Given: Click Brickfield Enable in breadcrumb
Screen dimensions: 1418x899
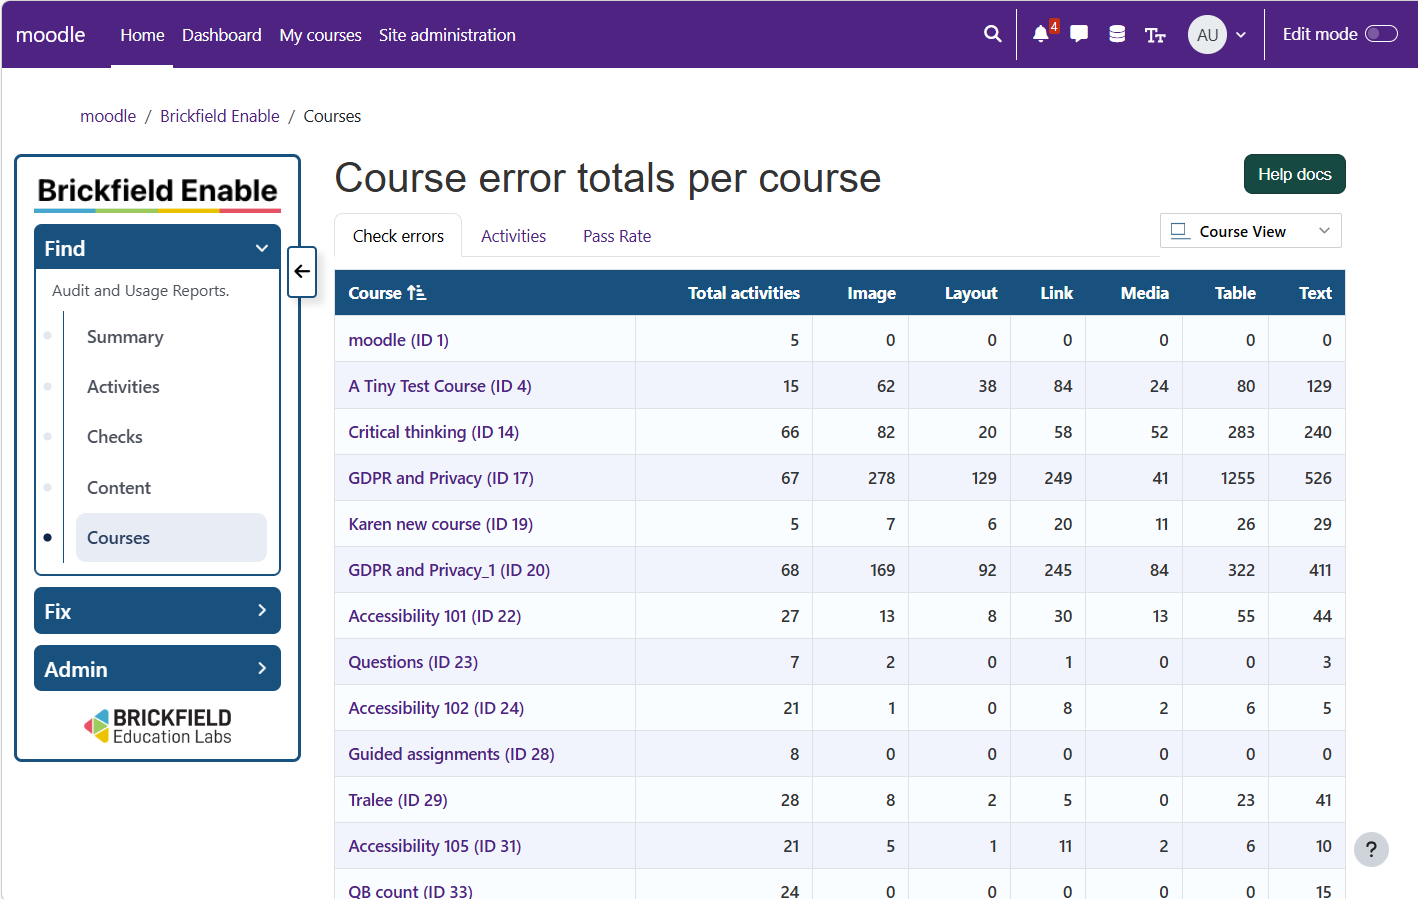Looking at the screenshot, I should (220, 116).
